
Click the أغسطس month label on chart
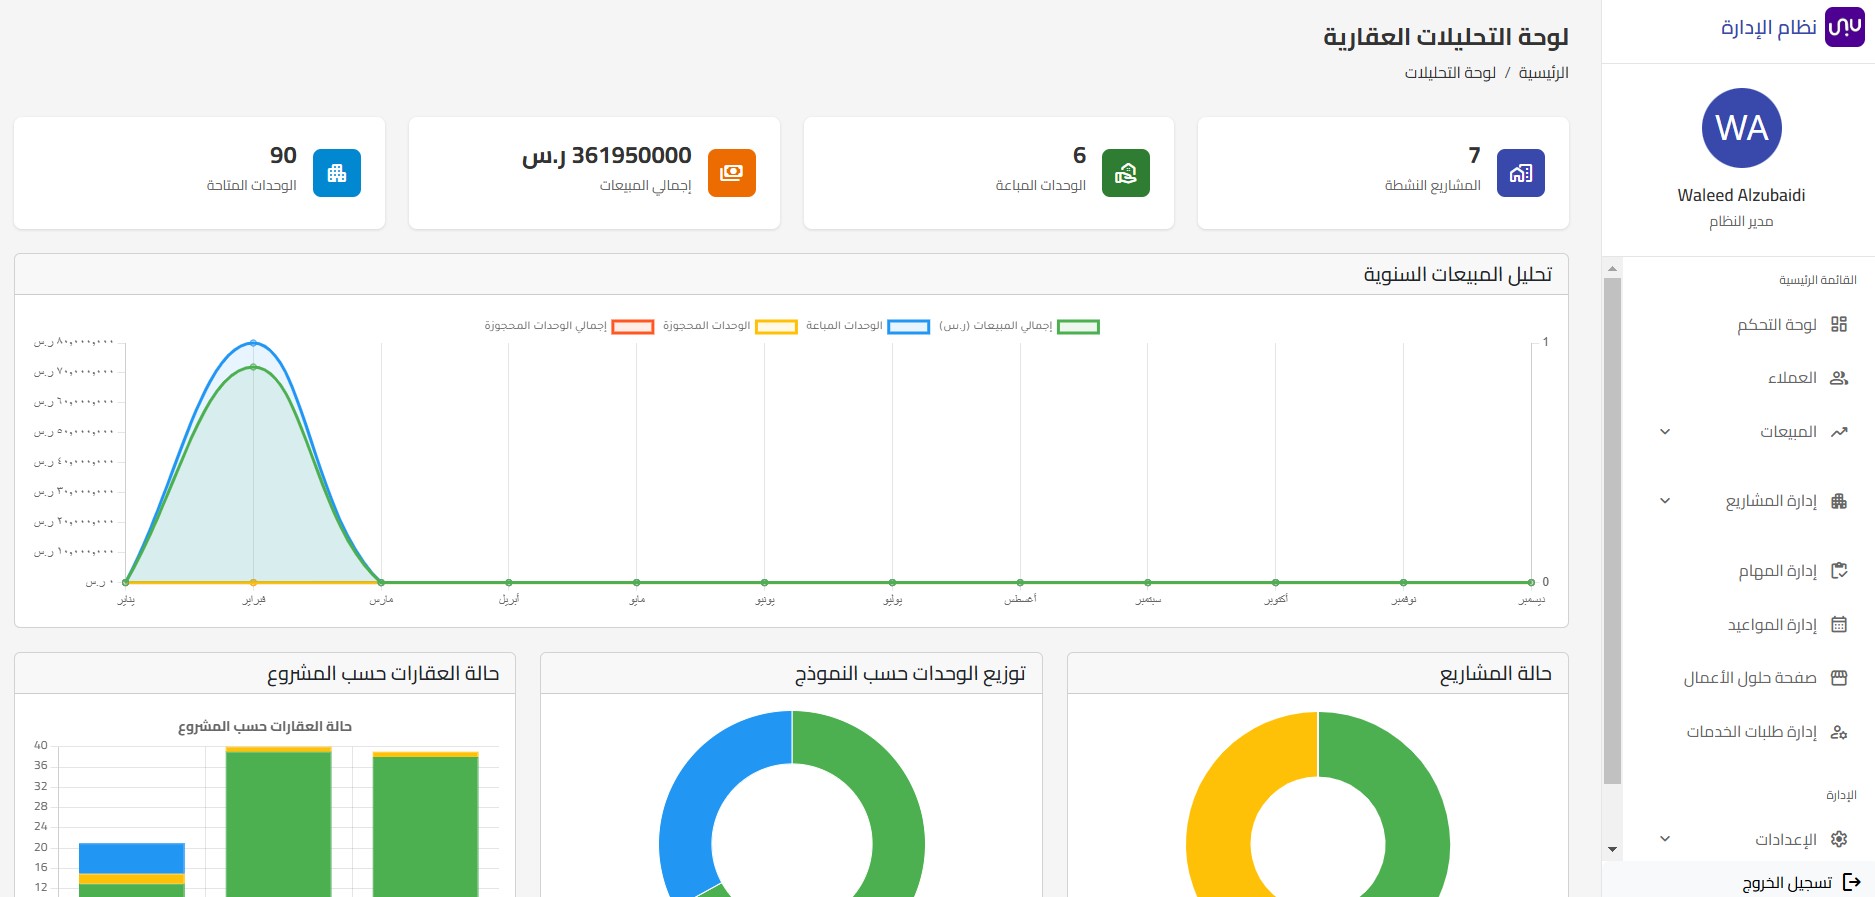1020,599
